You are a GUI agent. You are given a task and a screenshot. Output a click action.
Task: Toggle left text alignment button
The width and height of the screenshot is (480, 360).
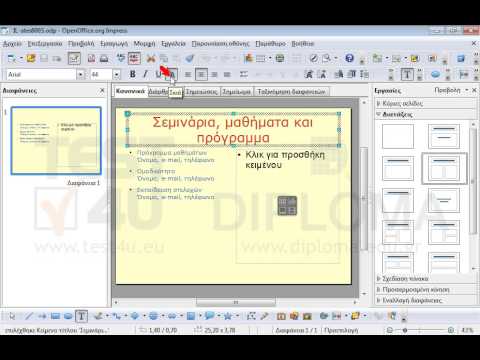[x=188, y=74]
